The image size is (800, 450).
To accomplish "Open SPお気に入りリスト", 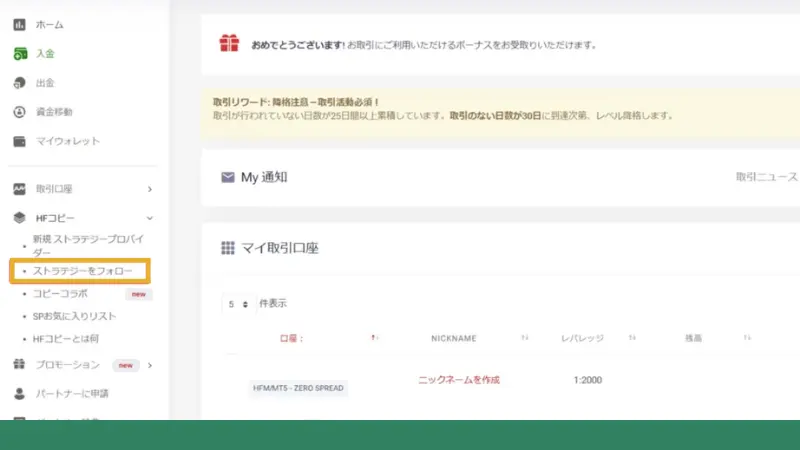I will point(74,316).
